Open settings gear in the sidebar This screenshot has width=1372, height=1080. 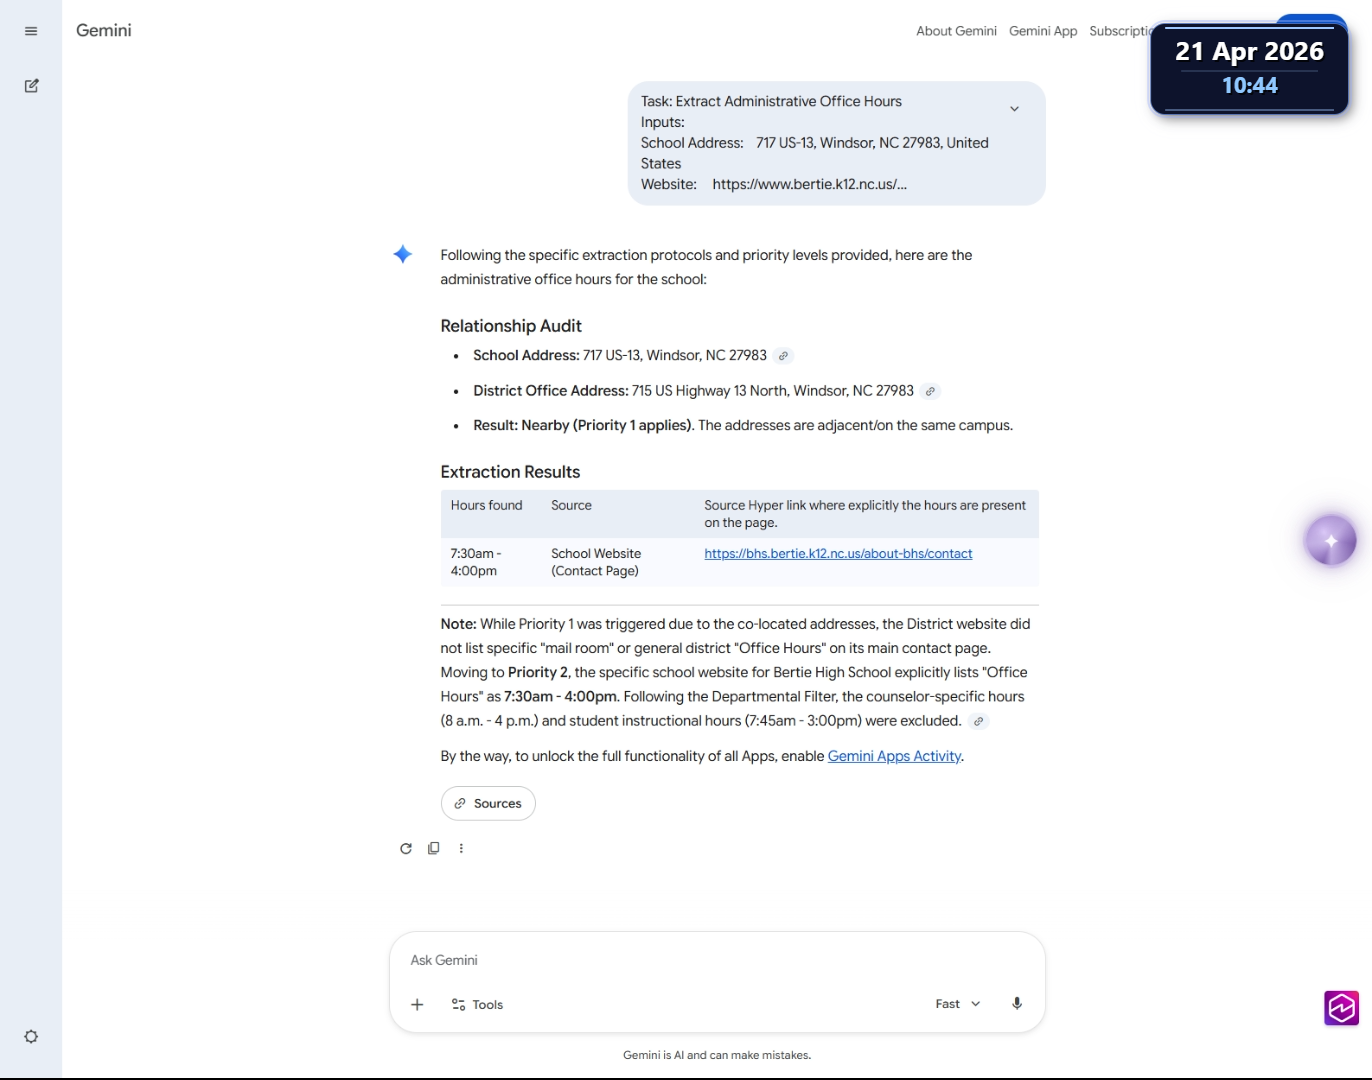(x=31, y=1037)
